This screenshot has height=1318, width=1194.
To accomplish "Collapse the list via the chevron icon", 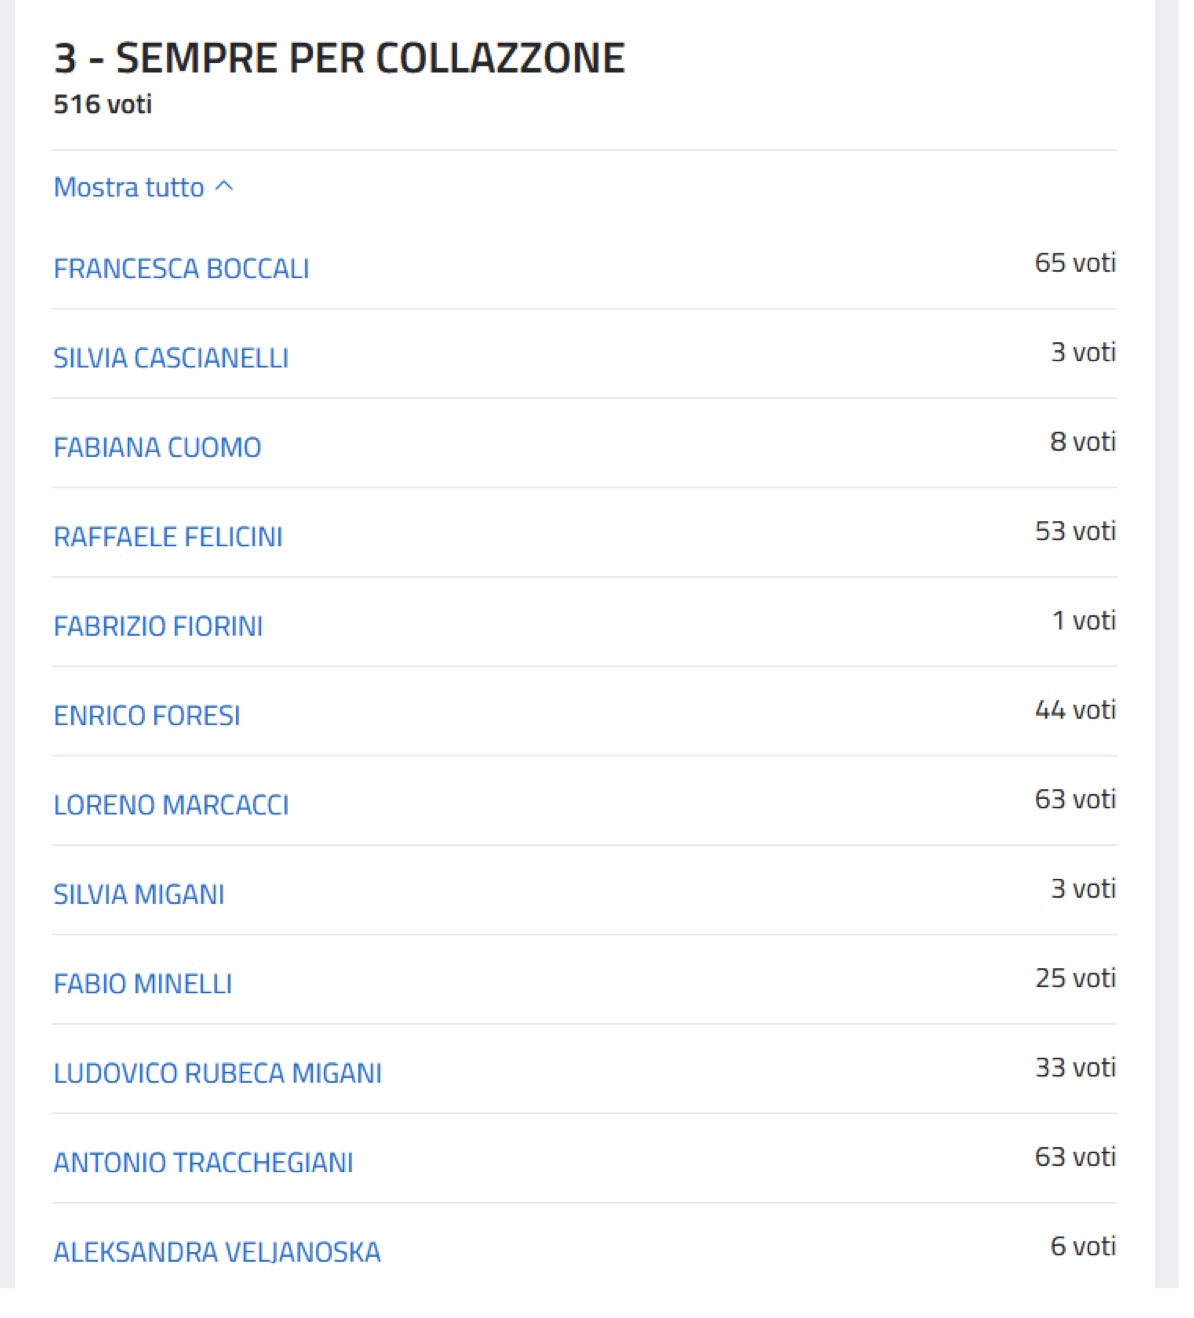I will coord(225,187).
